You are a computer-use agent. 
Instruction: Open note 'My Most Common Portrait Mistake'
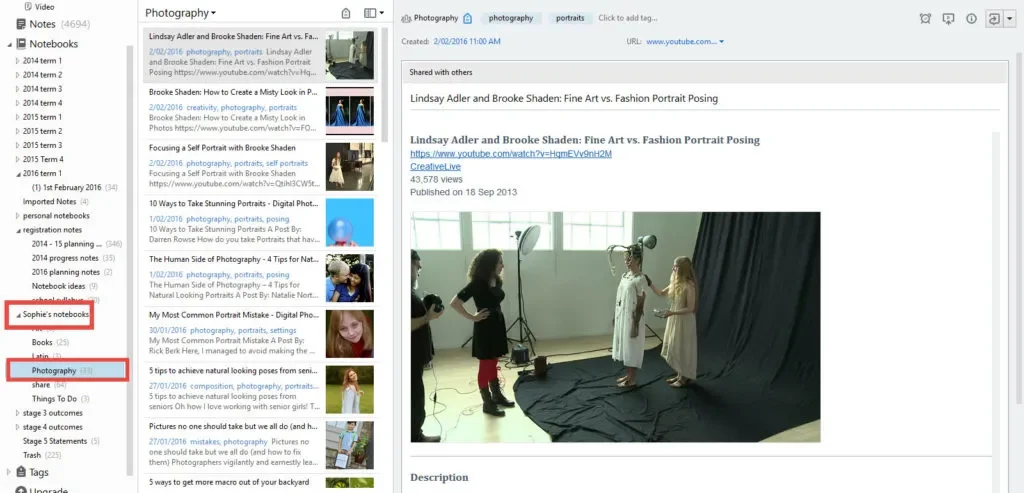(x=260, y=334)
